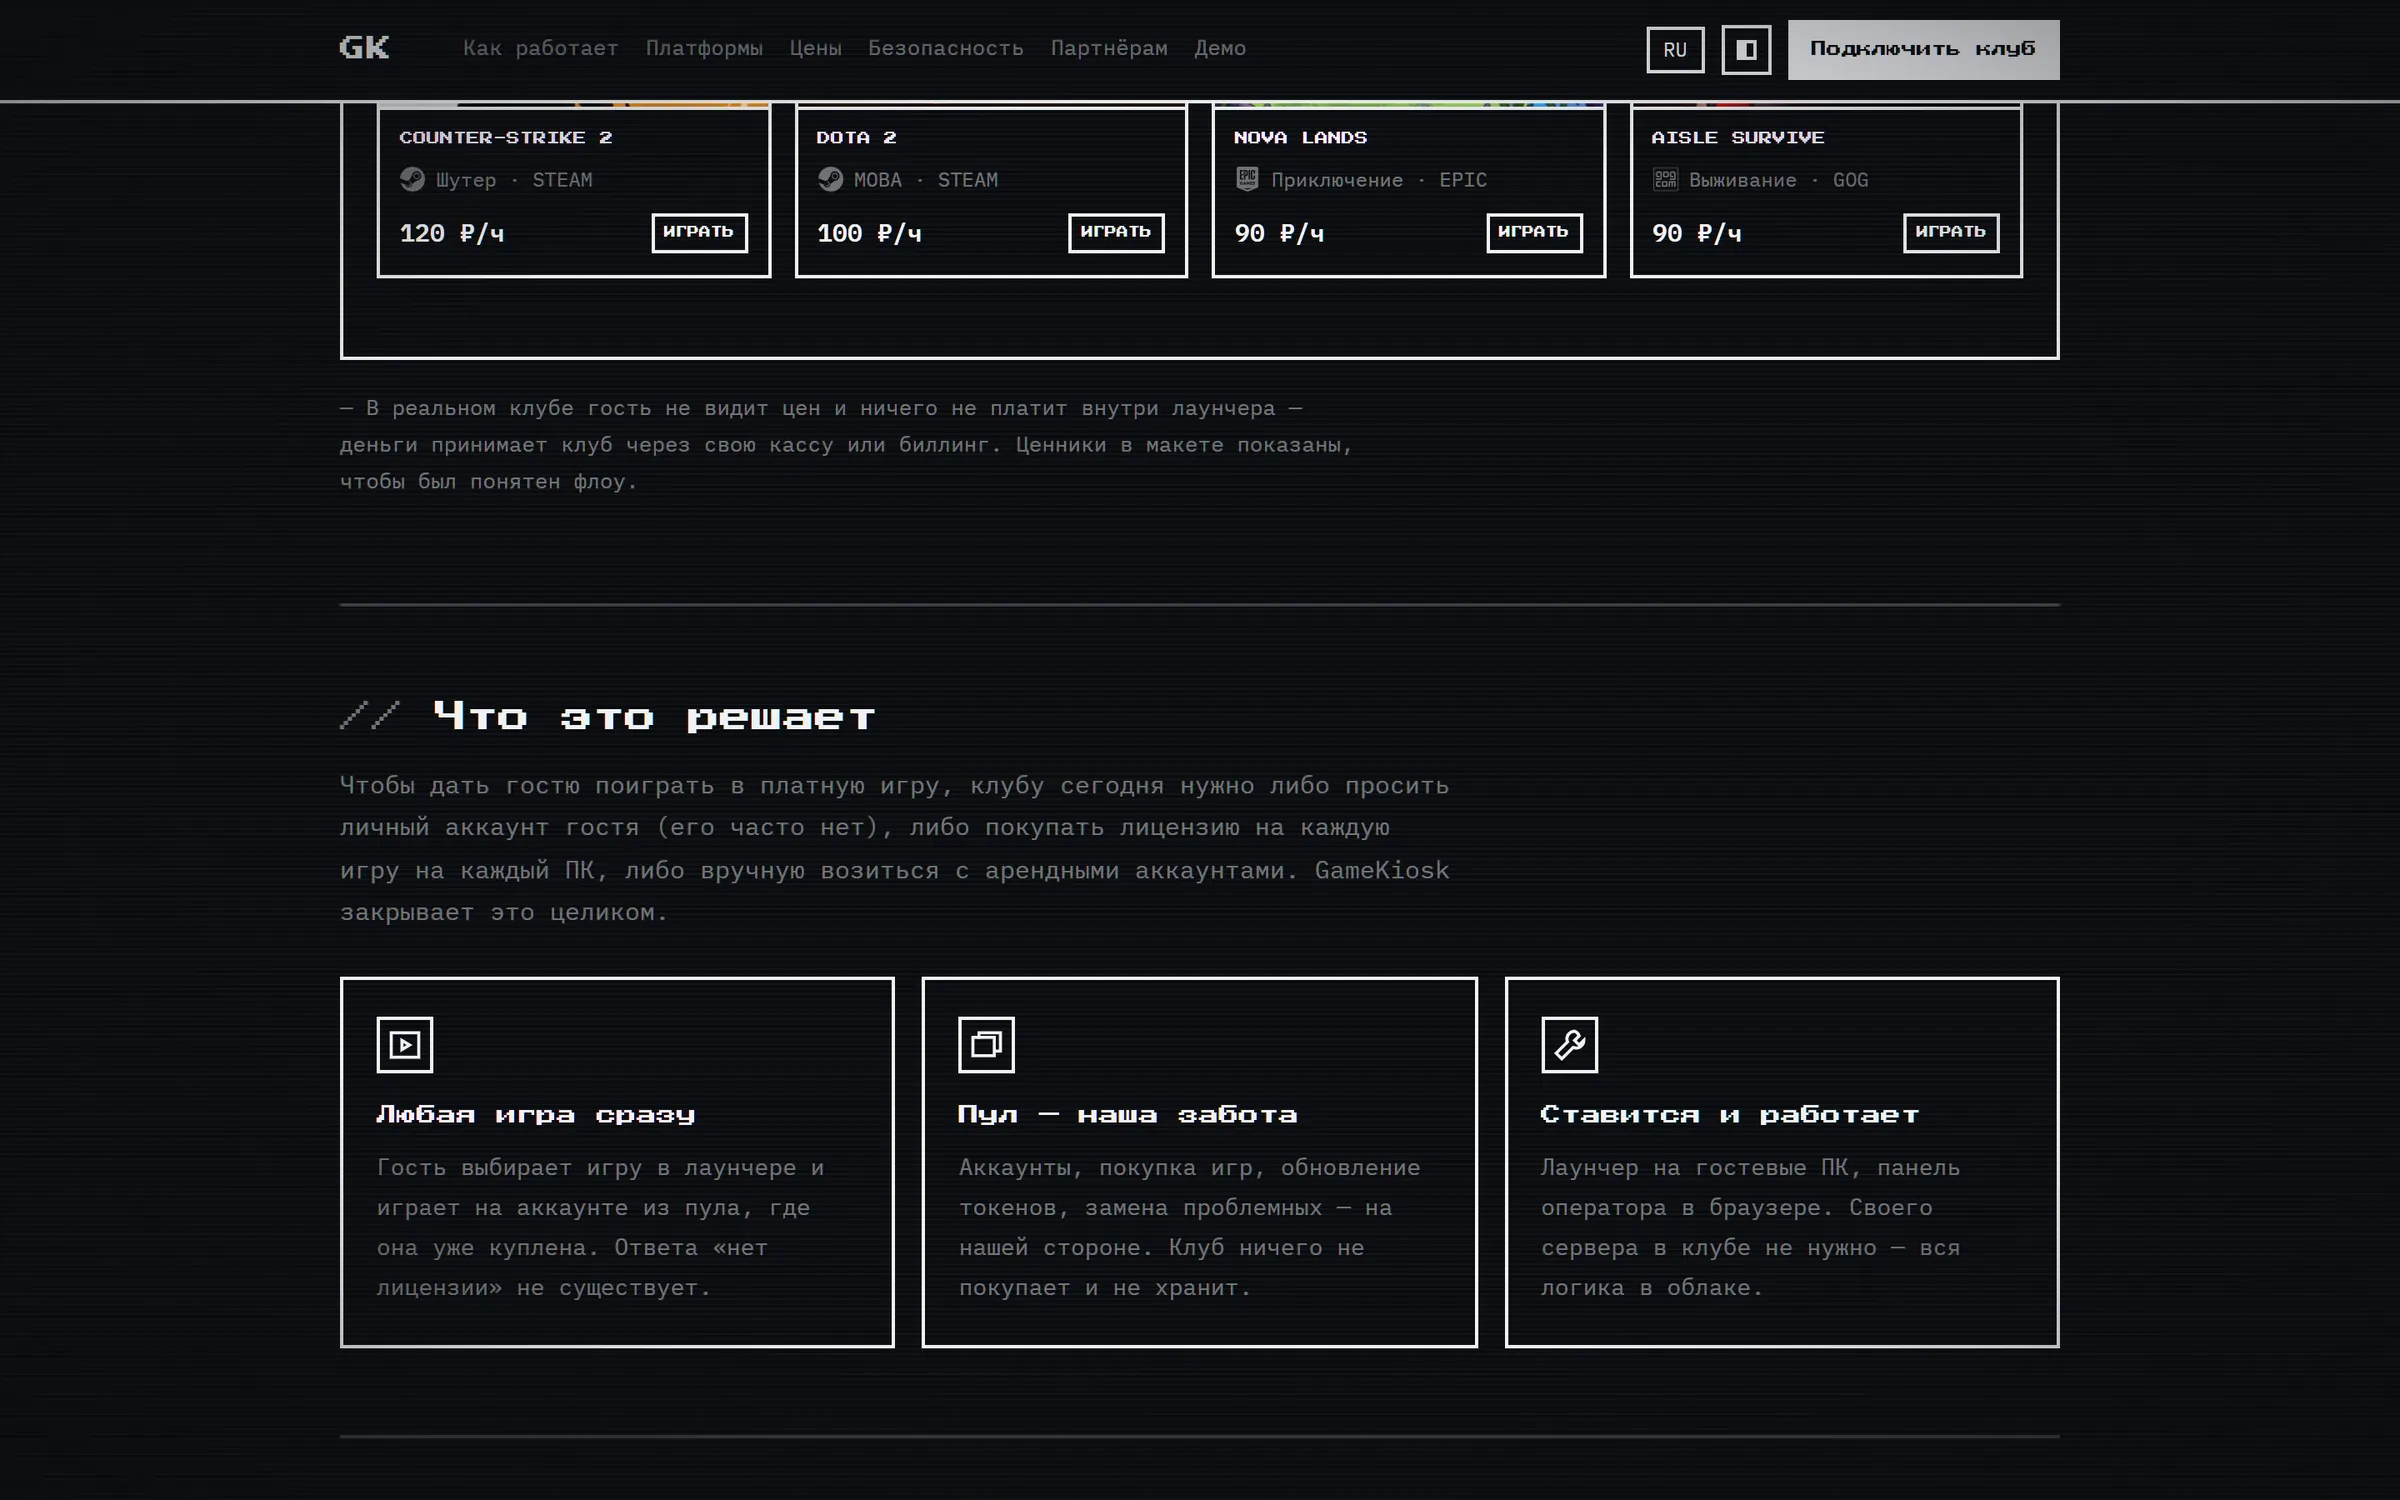2400x1500 pixels.
Task: Click the Шутер · STEAM label
Action: (x=514, y=180)
